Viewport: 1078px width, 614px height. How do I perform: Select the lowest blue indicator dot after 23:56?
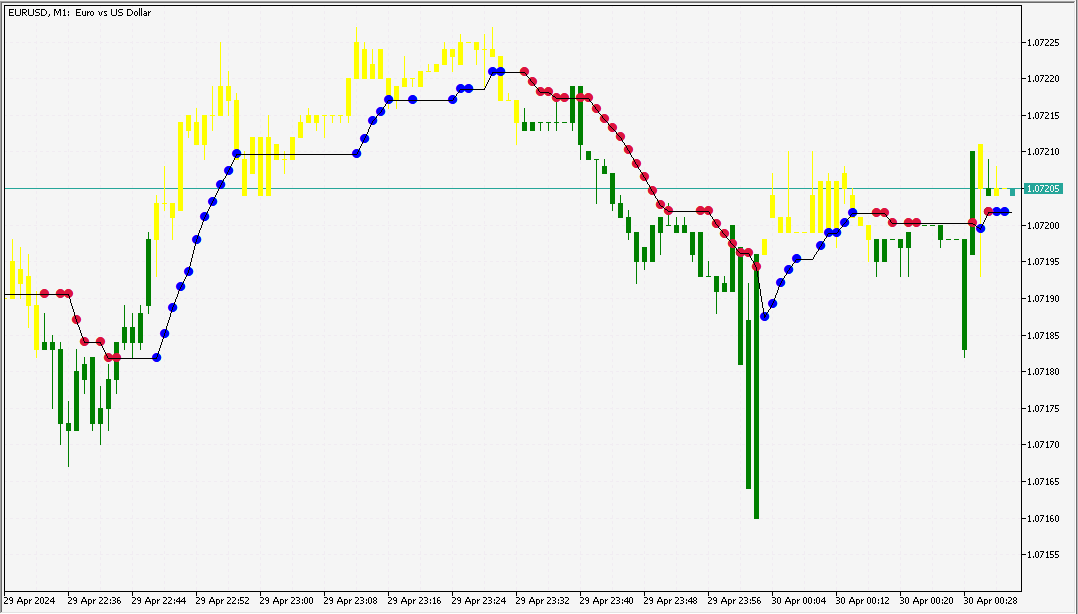click(765, 316)
